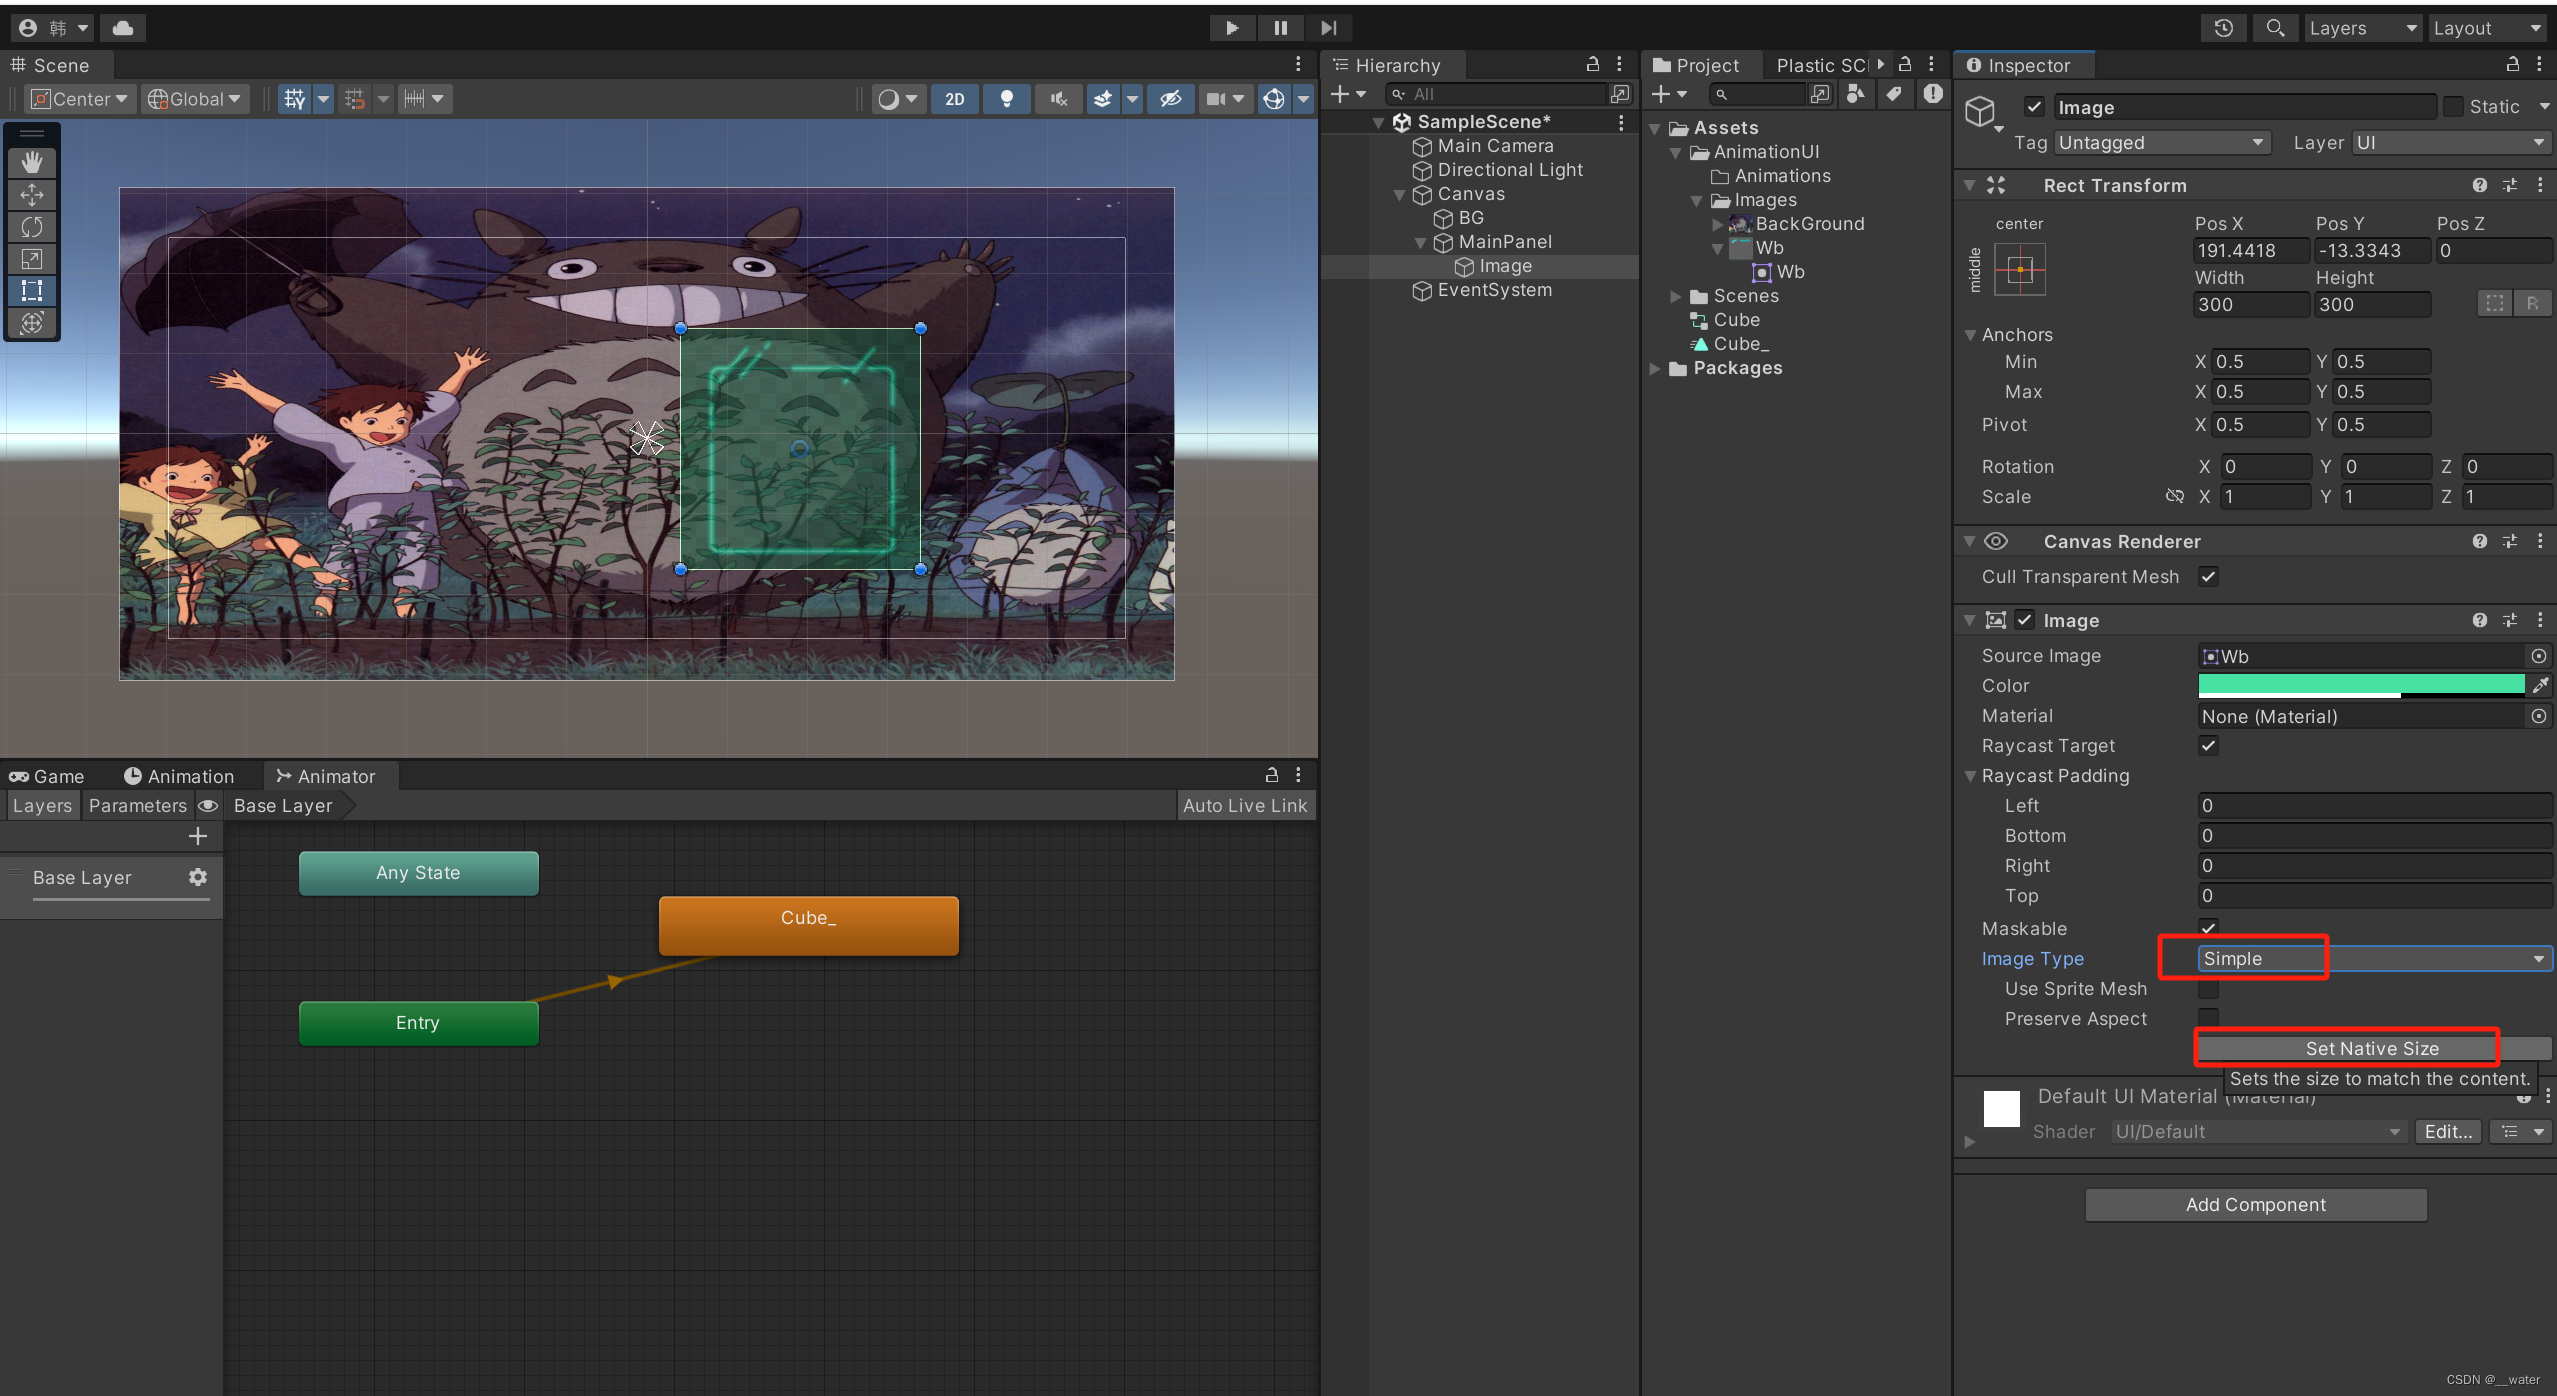
Task: Toggle Cull Transparent Mesh checkbox
Action: 2209,577
